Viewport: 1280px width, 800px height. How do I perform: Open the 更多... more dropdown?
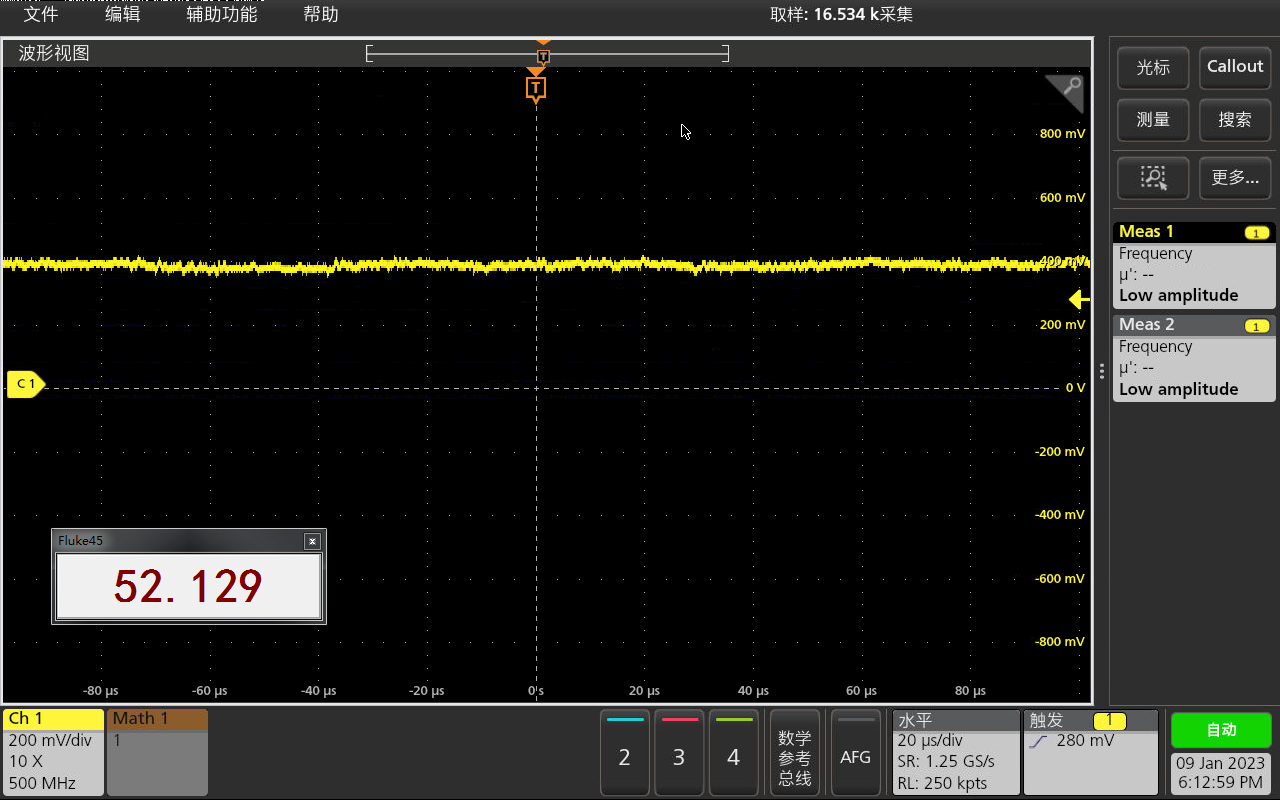[1235, 178]
